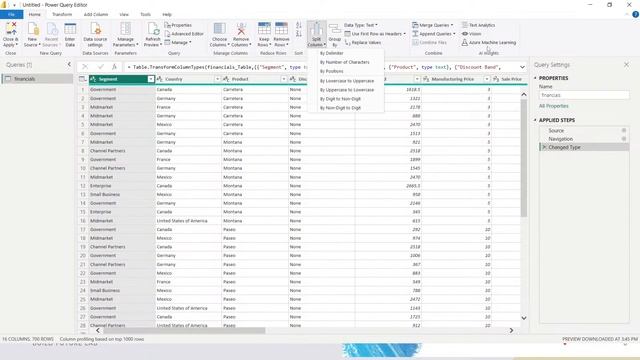The height and width of the screenshot is (360, 640).
Task: Click the Choose Columns icon
Action: (x=219, y=29)
